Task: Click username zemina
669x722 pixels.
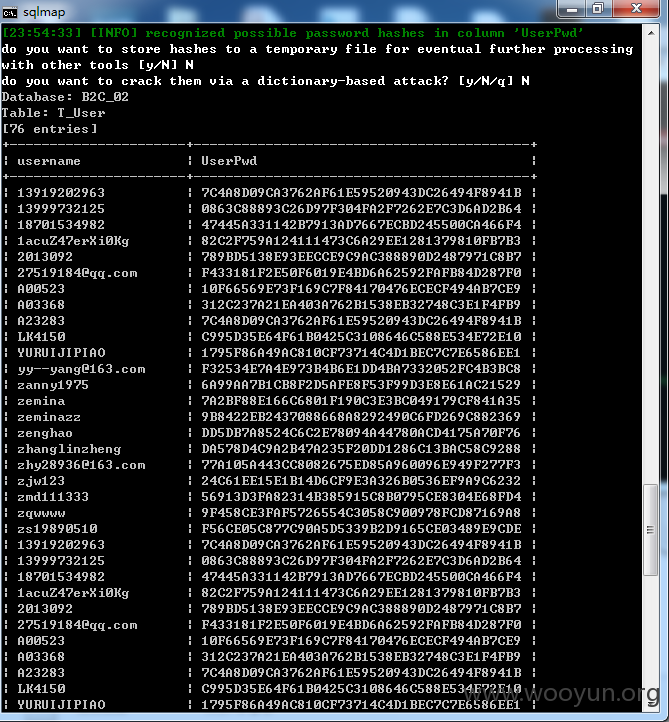Action: (x=41, y=401)
